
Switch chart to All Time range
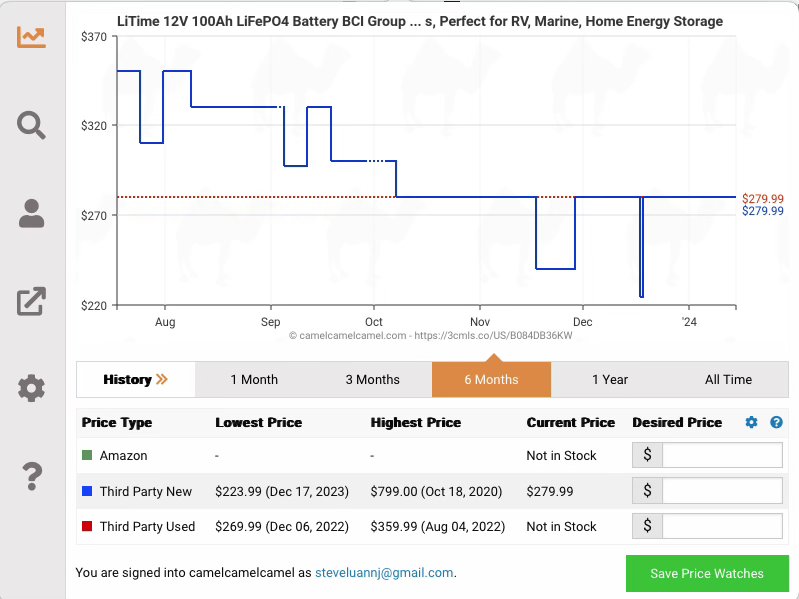pos(729,379)
